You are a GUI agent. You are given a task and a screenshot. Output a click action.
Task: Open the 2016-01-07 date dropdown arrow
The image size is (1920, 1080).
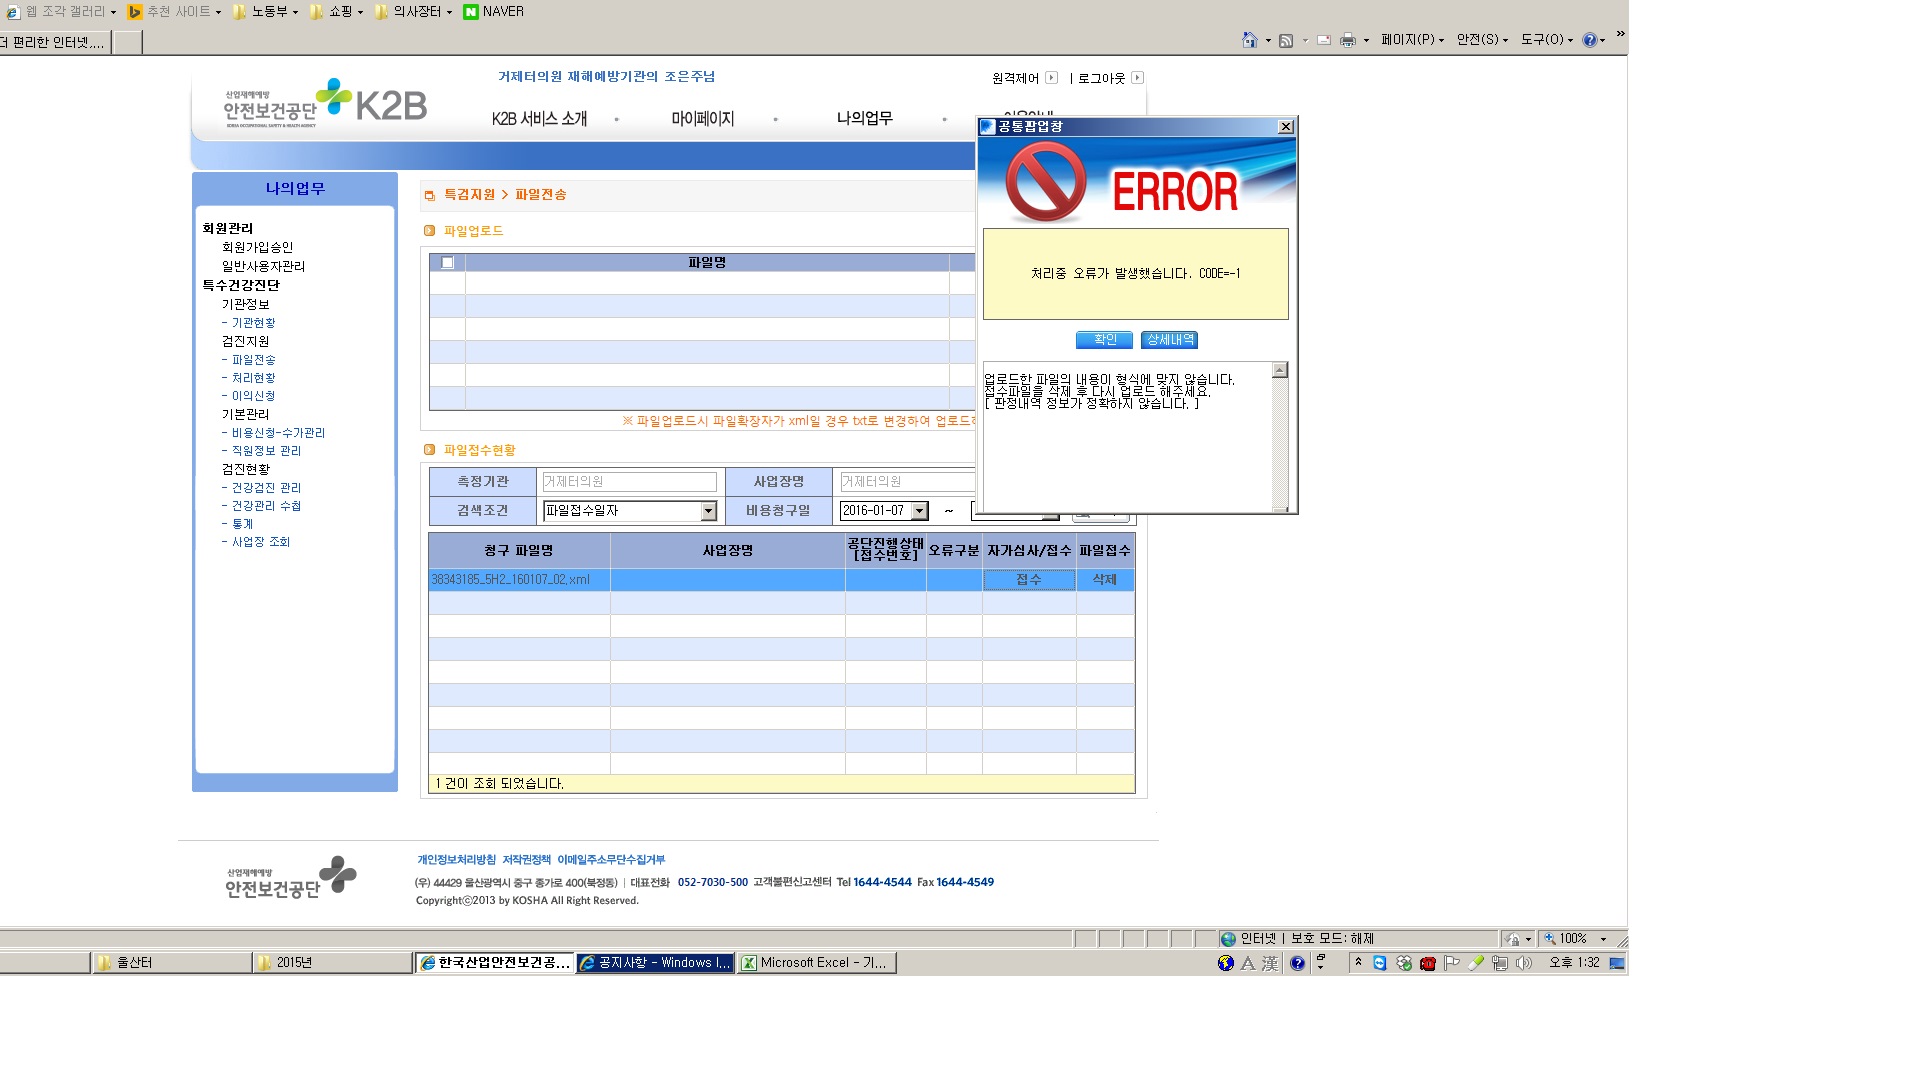(x=919, y=511)
